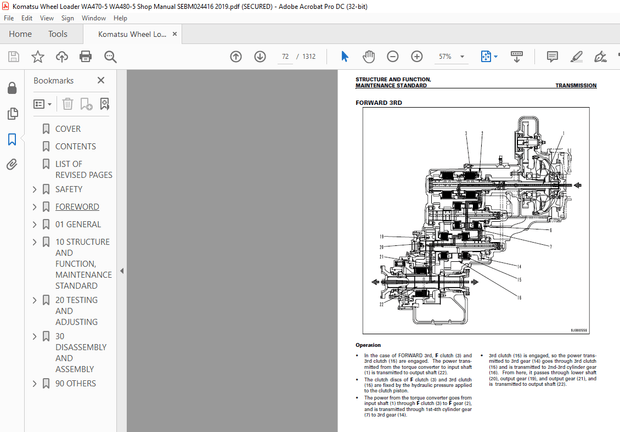
Task: Find current bookmark icon
Action: 104,104
